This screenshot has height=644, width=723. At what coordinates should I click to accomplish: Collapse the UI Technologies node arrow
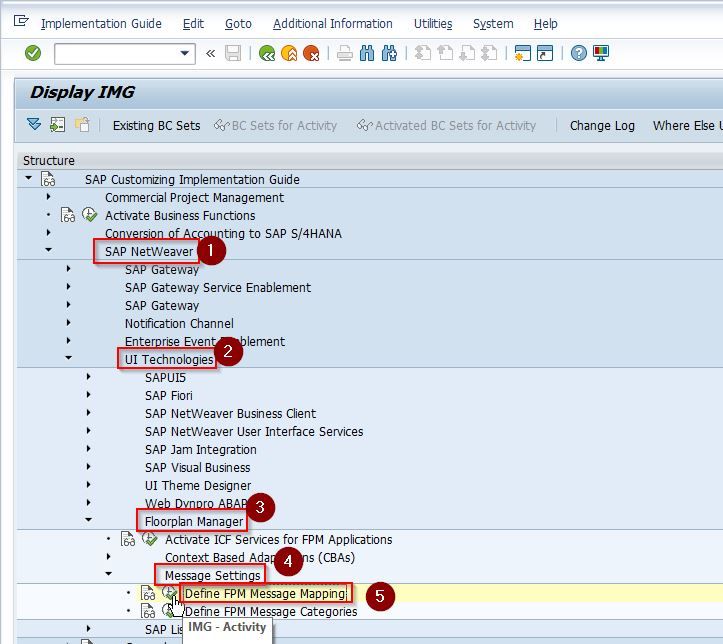68,357
